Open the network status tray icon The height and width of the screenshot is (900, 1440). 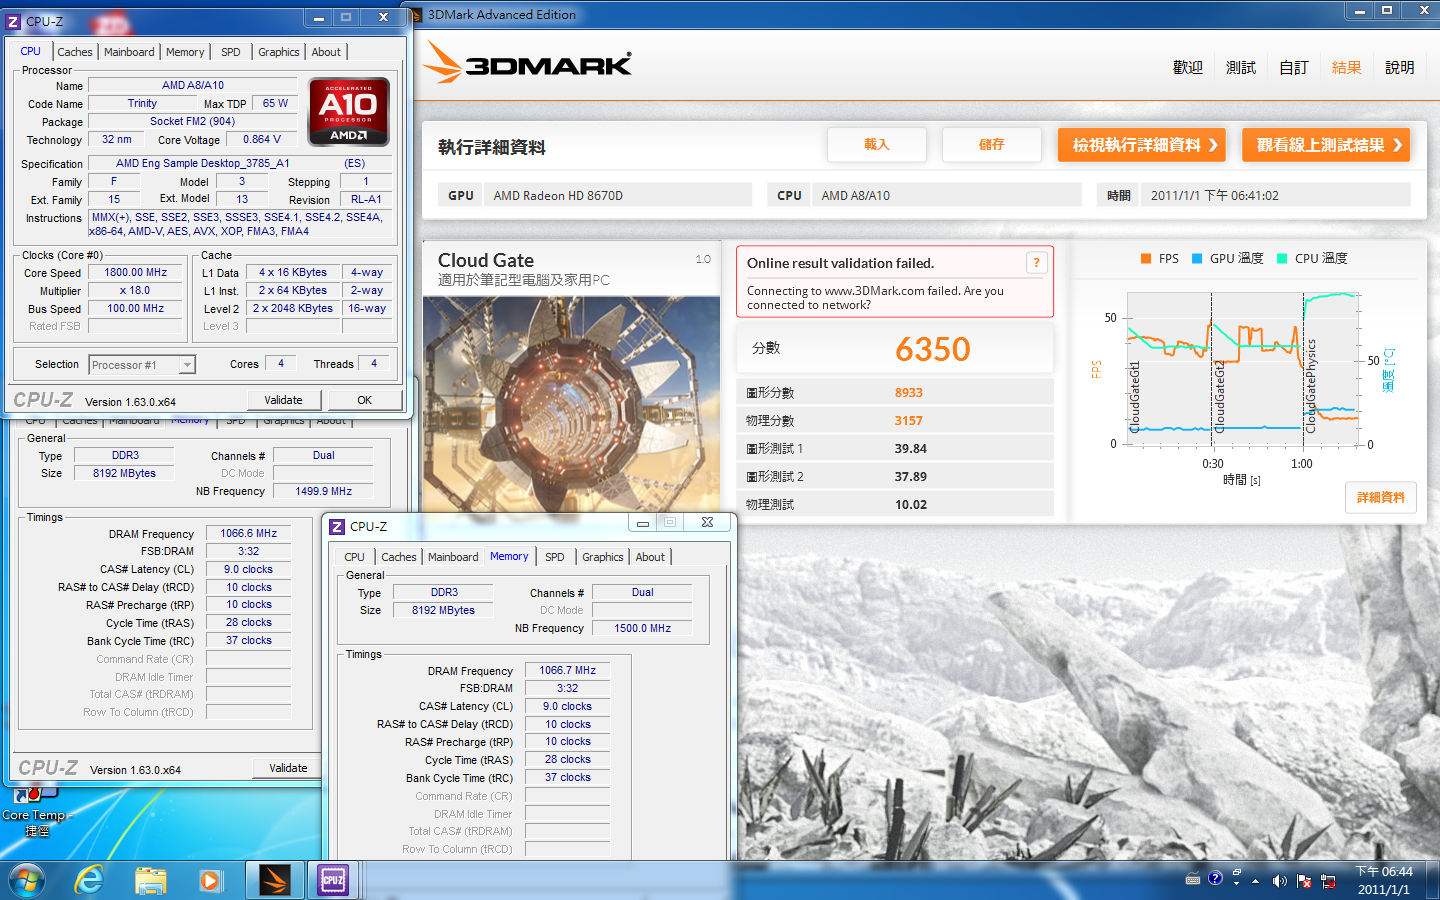click(1328, 881)
